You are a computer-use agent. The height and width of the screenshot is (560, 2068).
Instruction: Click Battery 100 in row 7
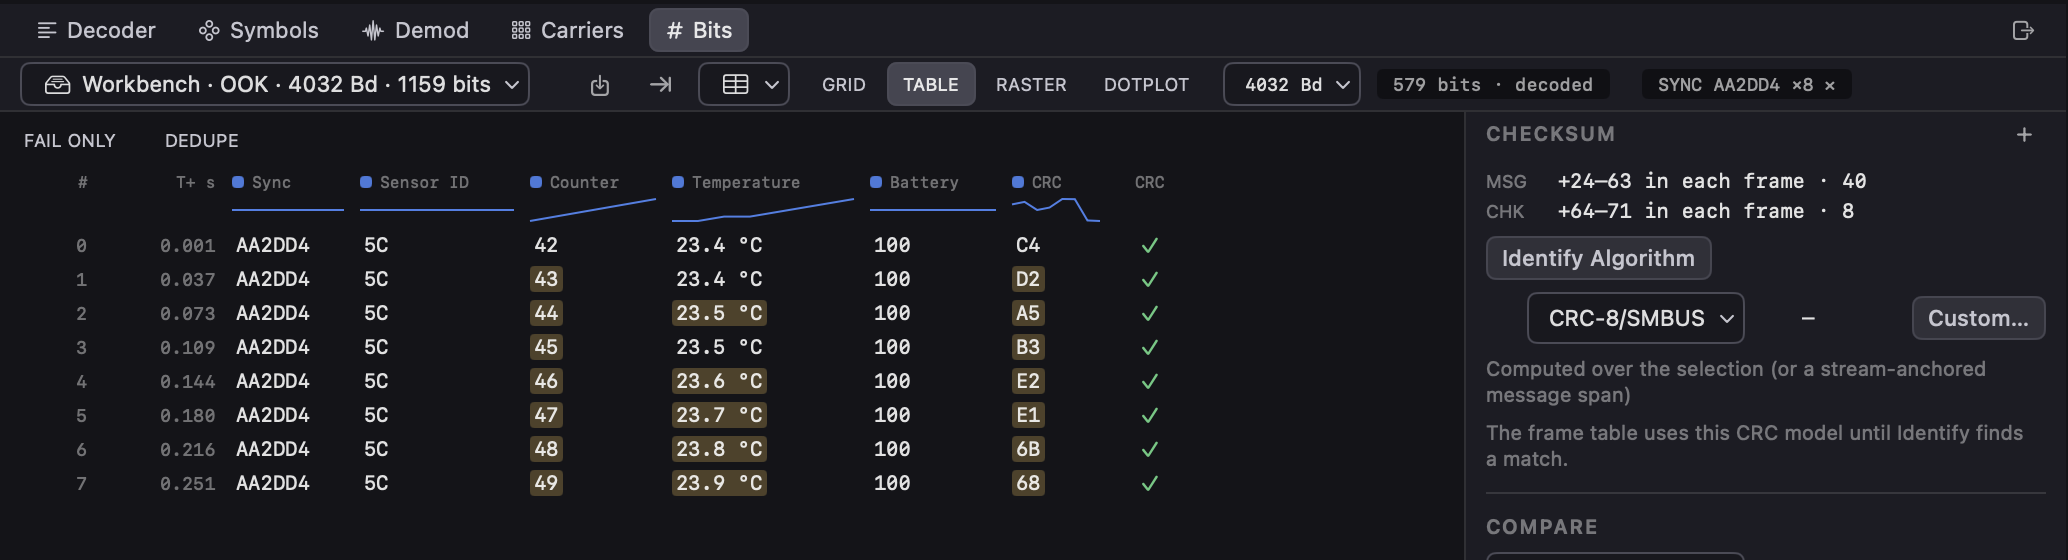(892, 483)
